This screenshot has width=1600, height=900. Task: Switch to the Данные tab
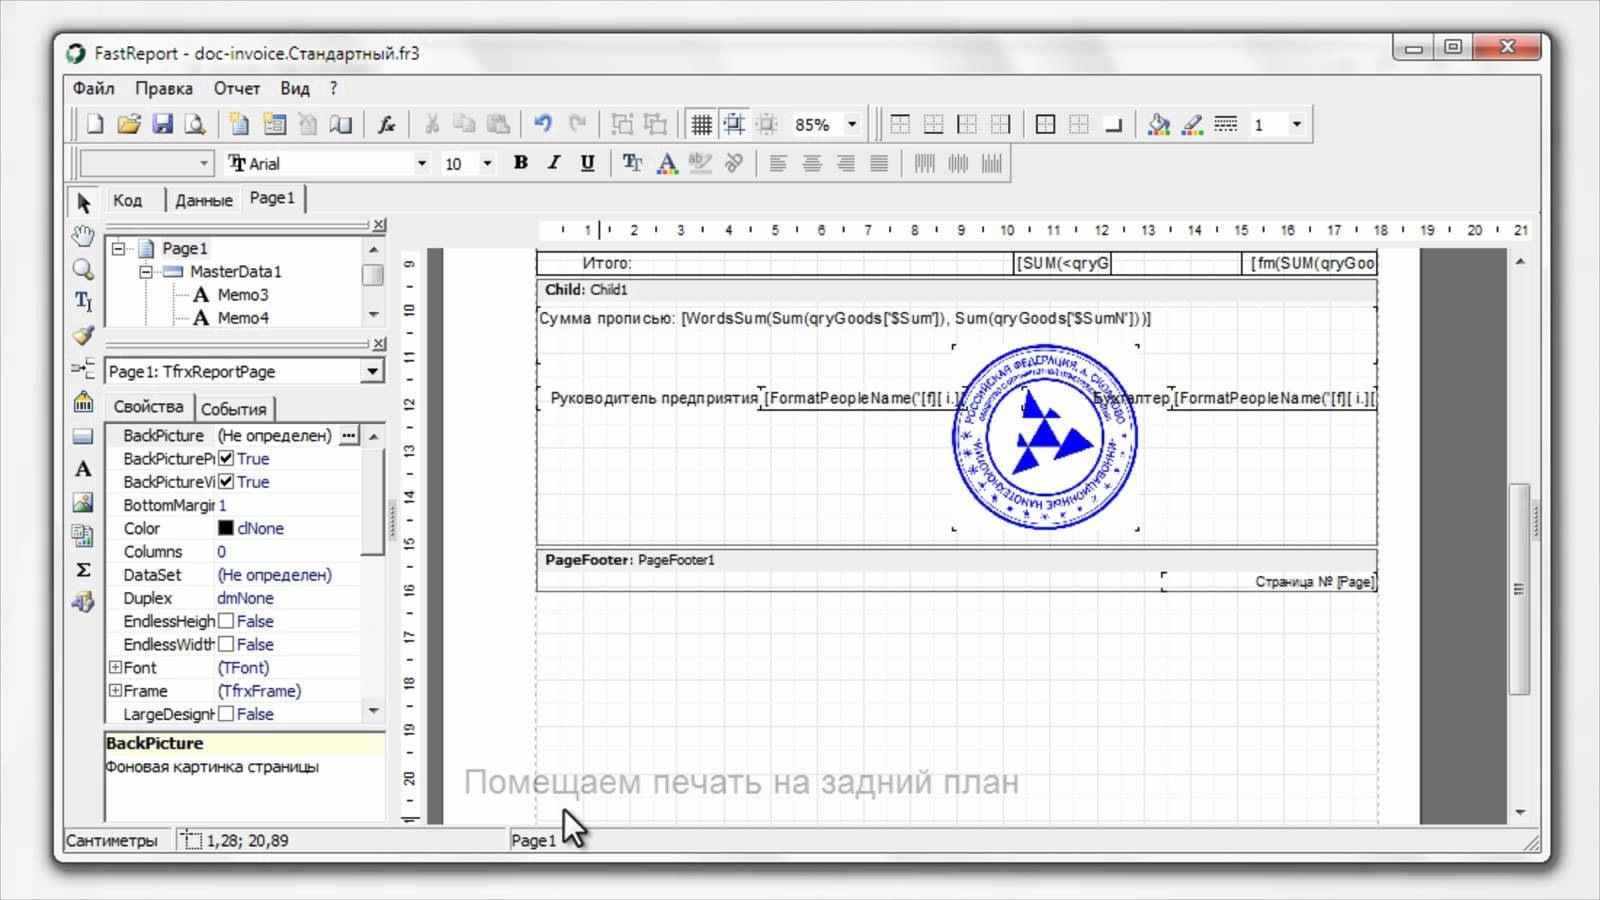pos(203,200)
